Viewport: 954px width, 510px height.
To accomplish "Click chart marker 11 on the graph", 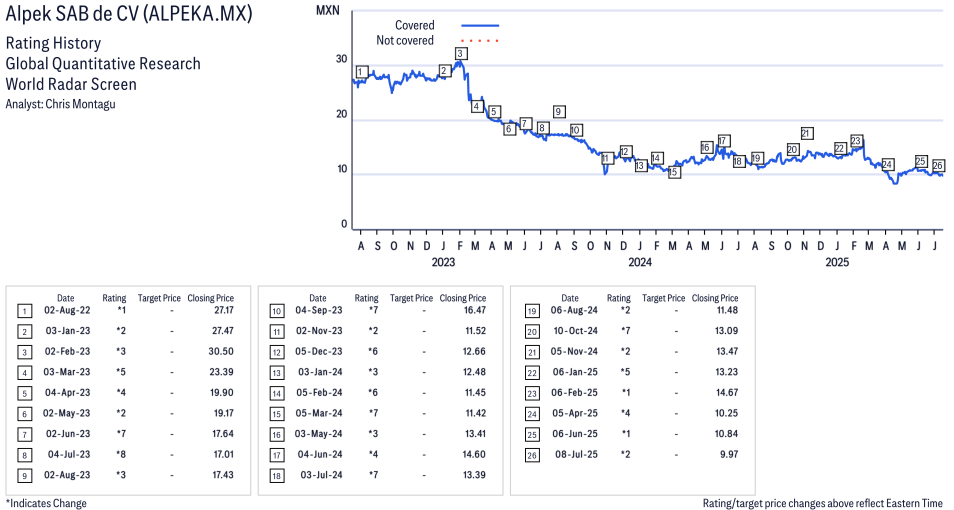I will [x=605, y=159].
